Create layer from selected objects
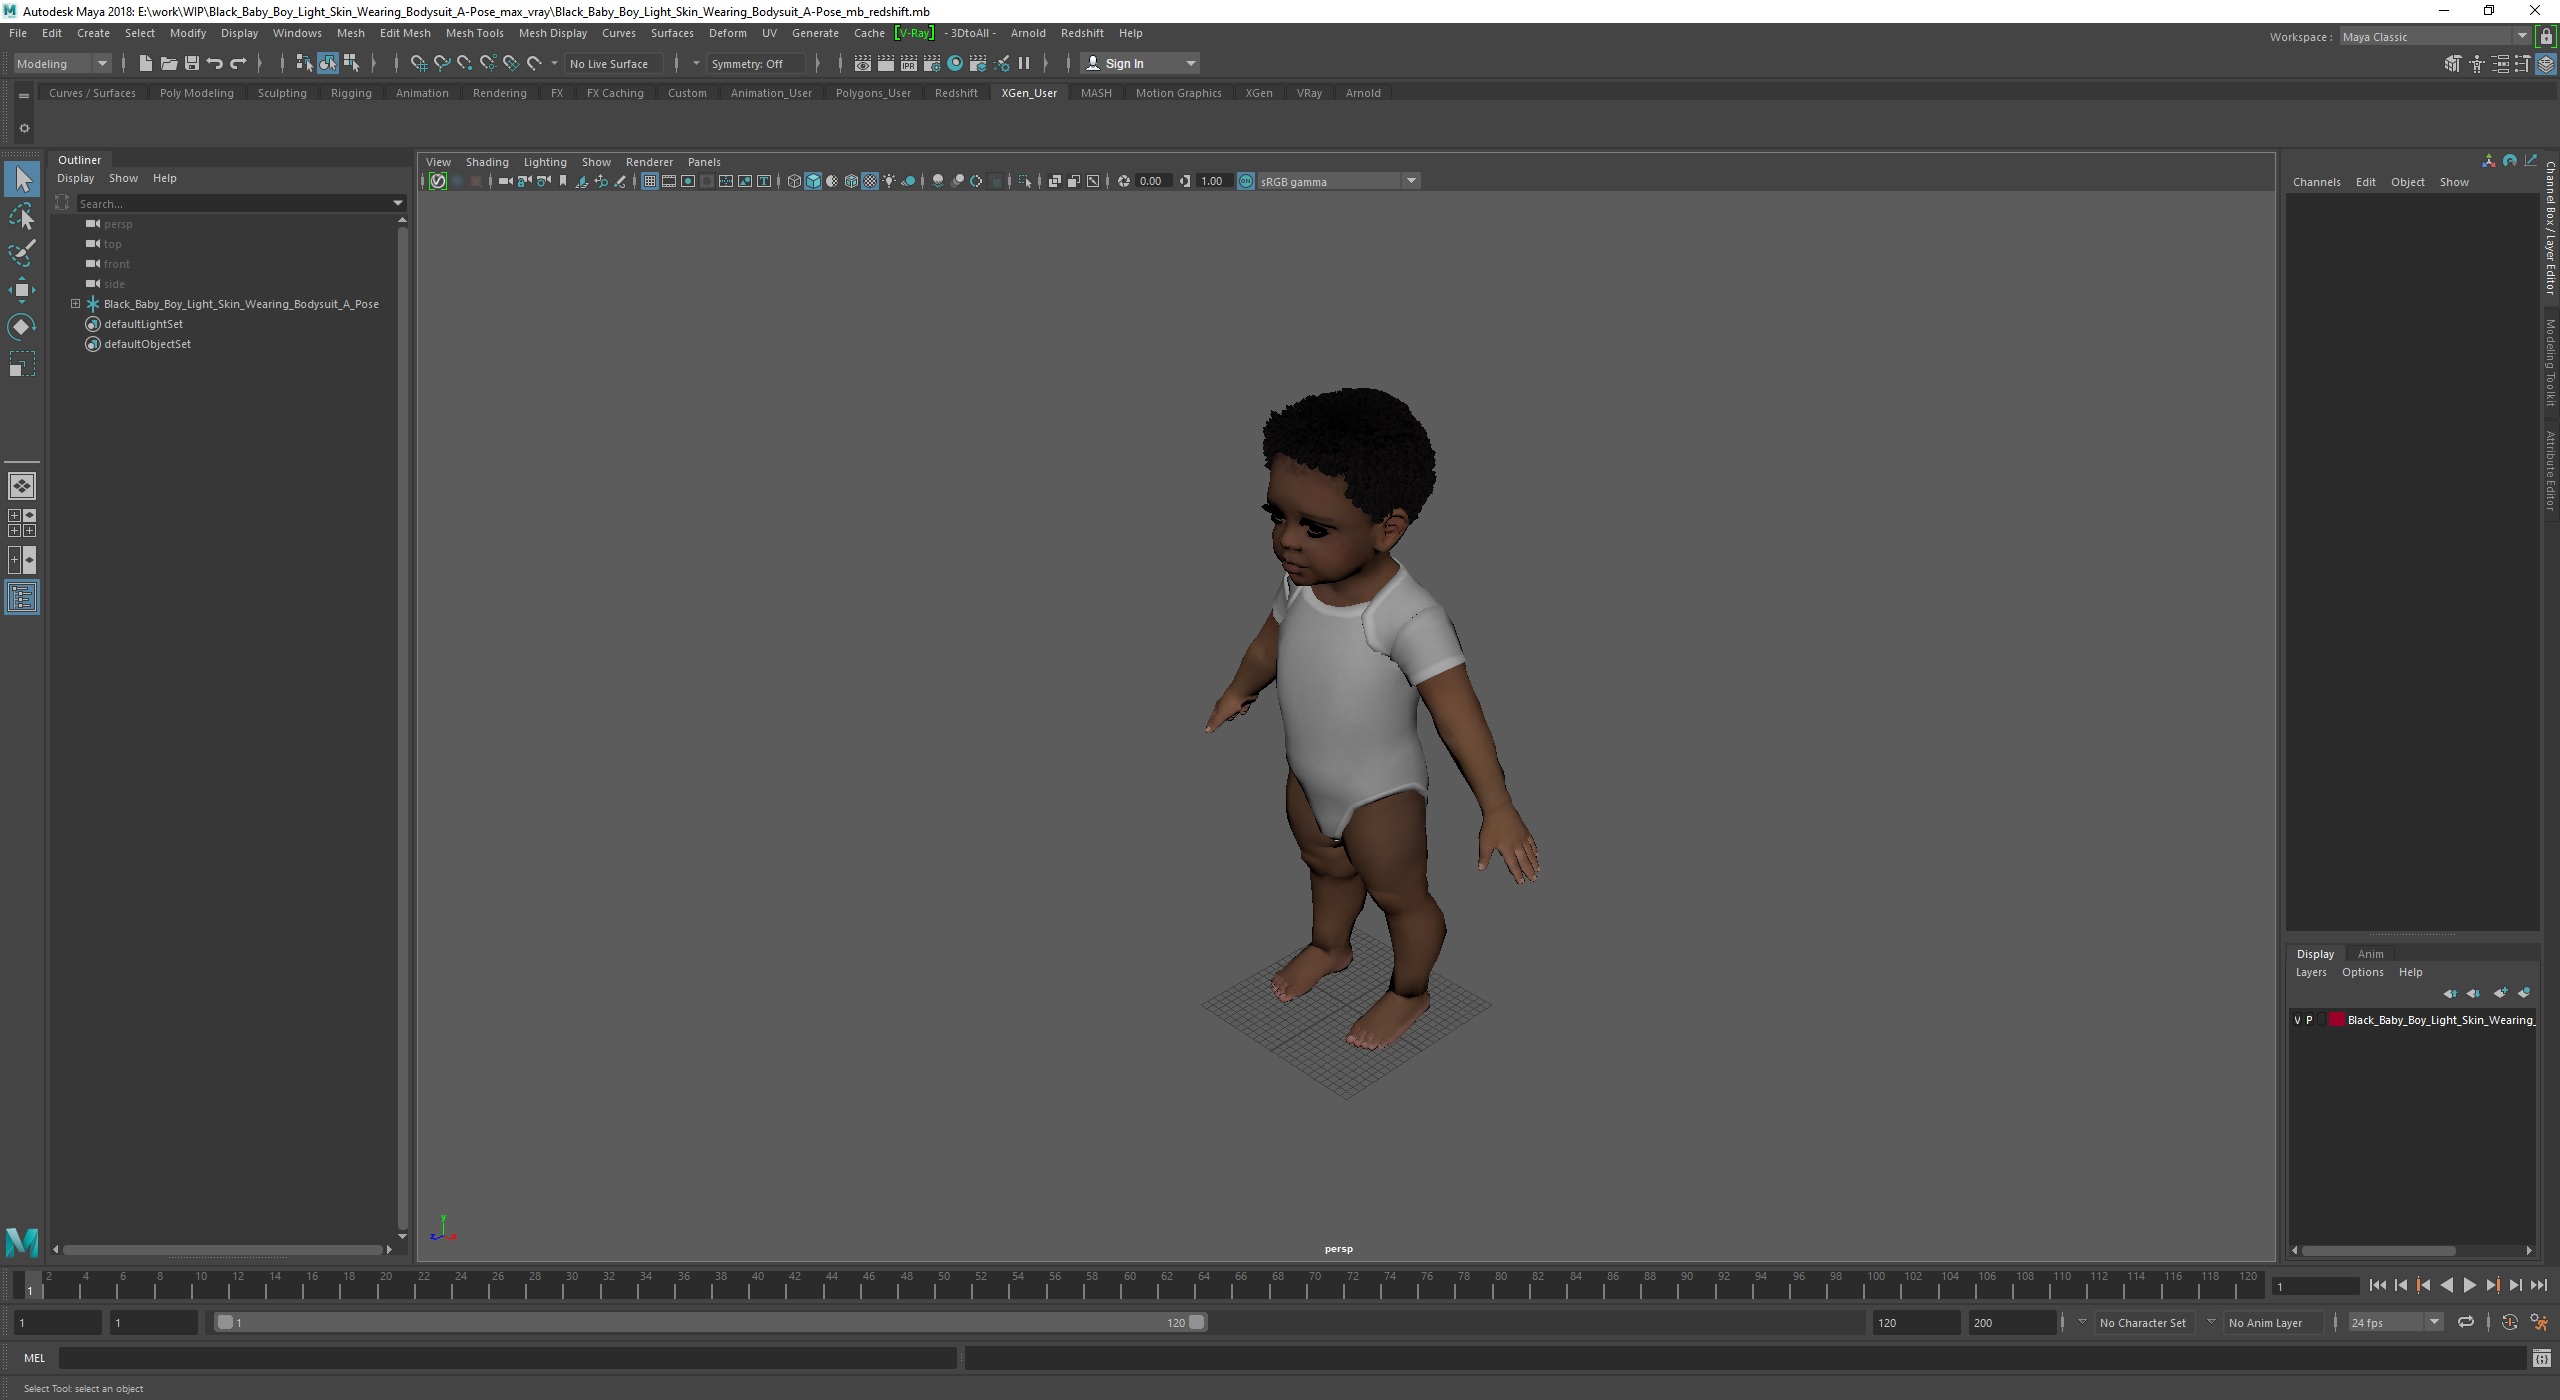The width and height of the screenshot is (2560, 1400). (x=2523, y=993)
